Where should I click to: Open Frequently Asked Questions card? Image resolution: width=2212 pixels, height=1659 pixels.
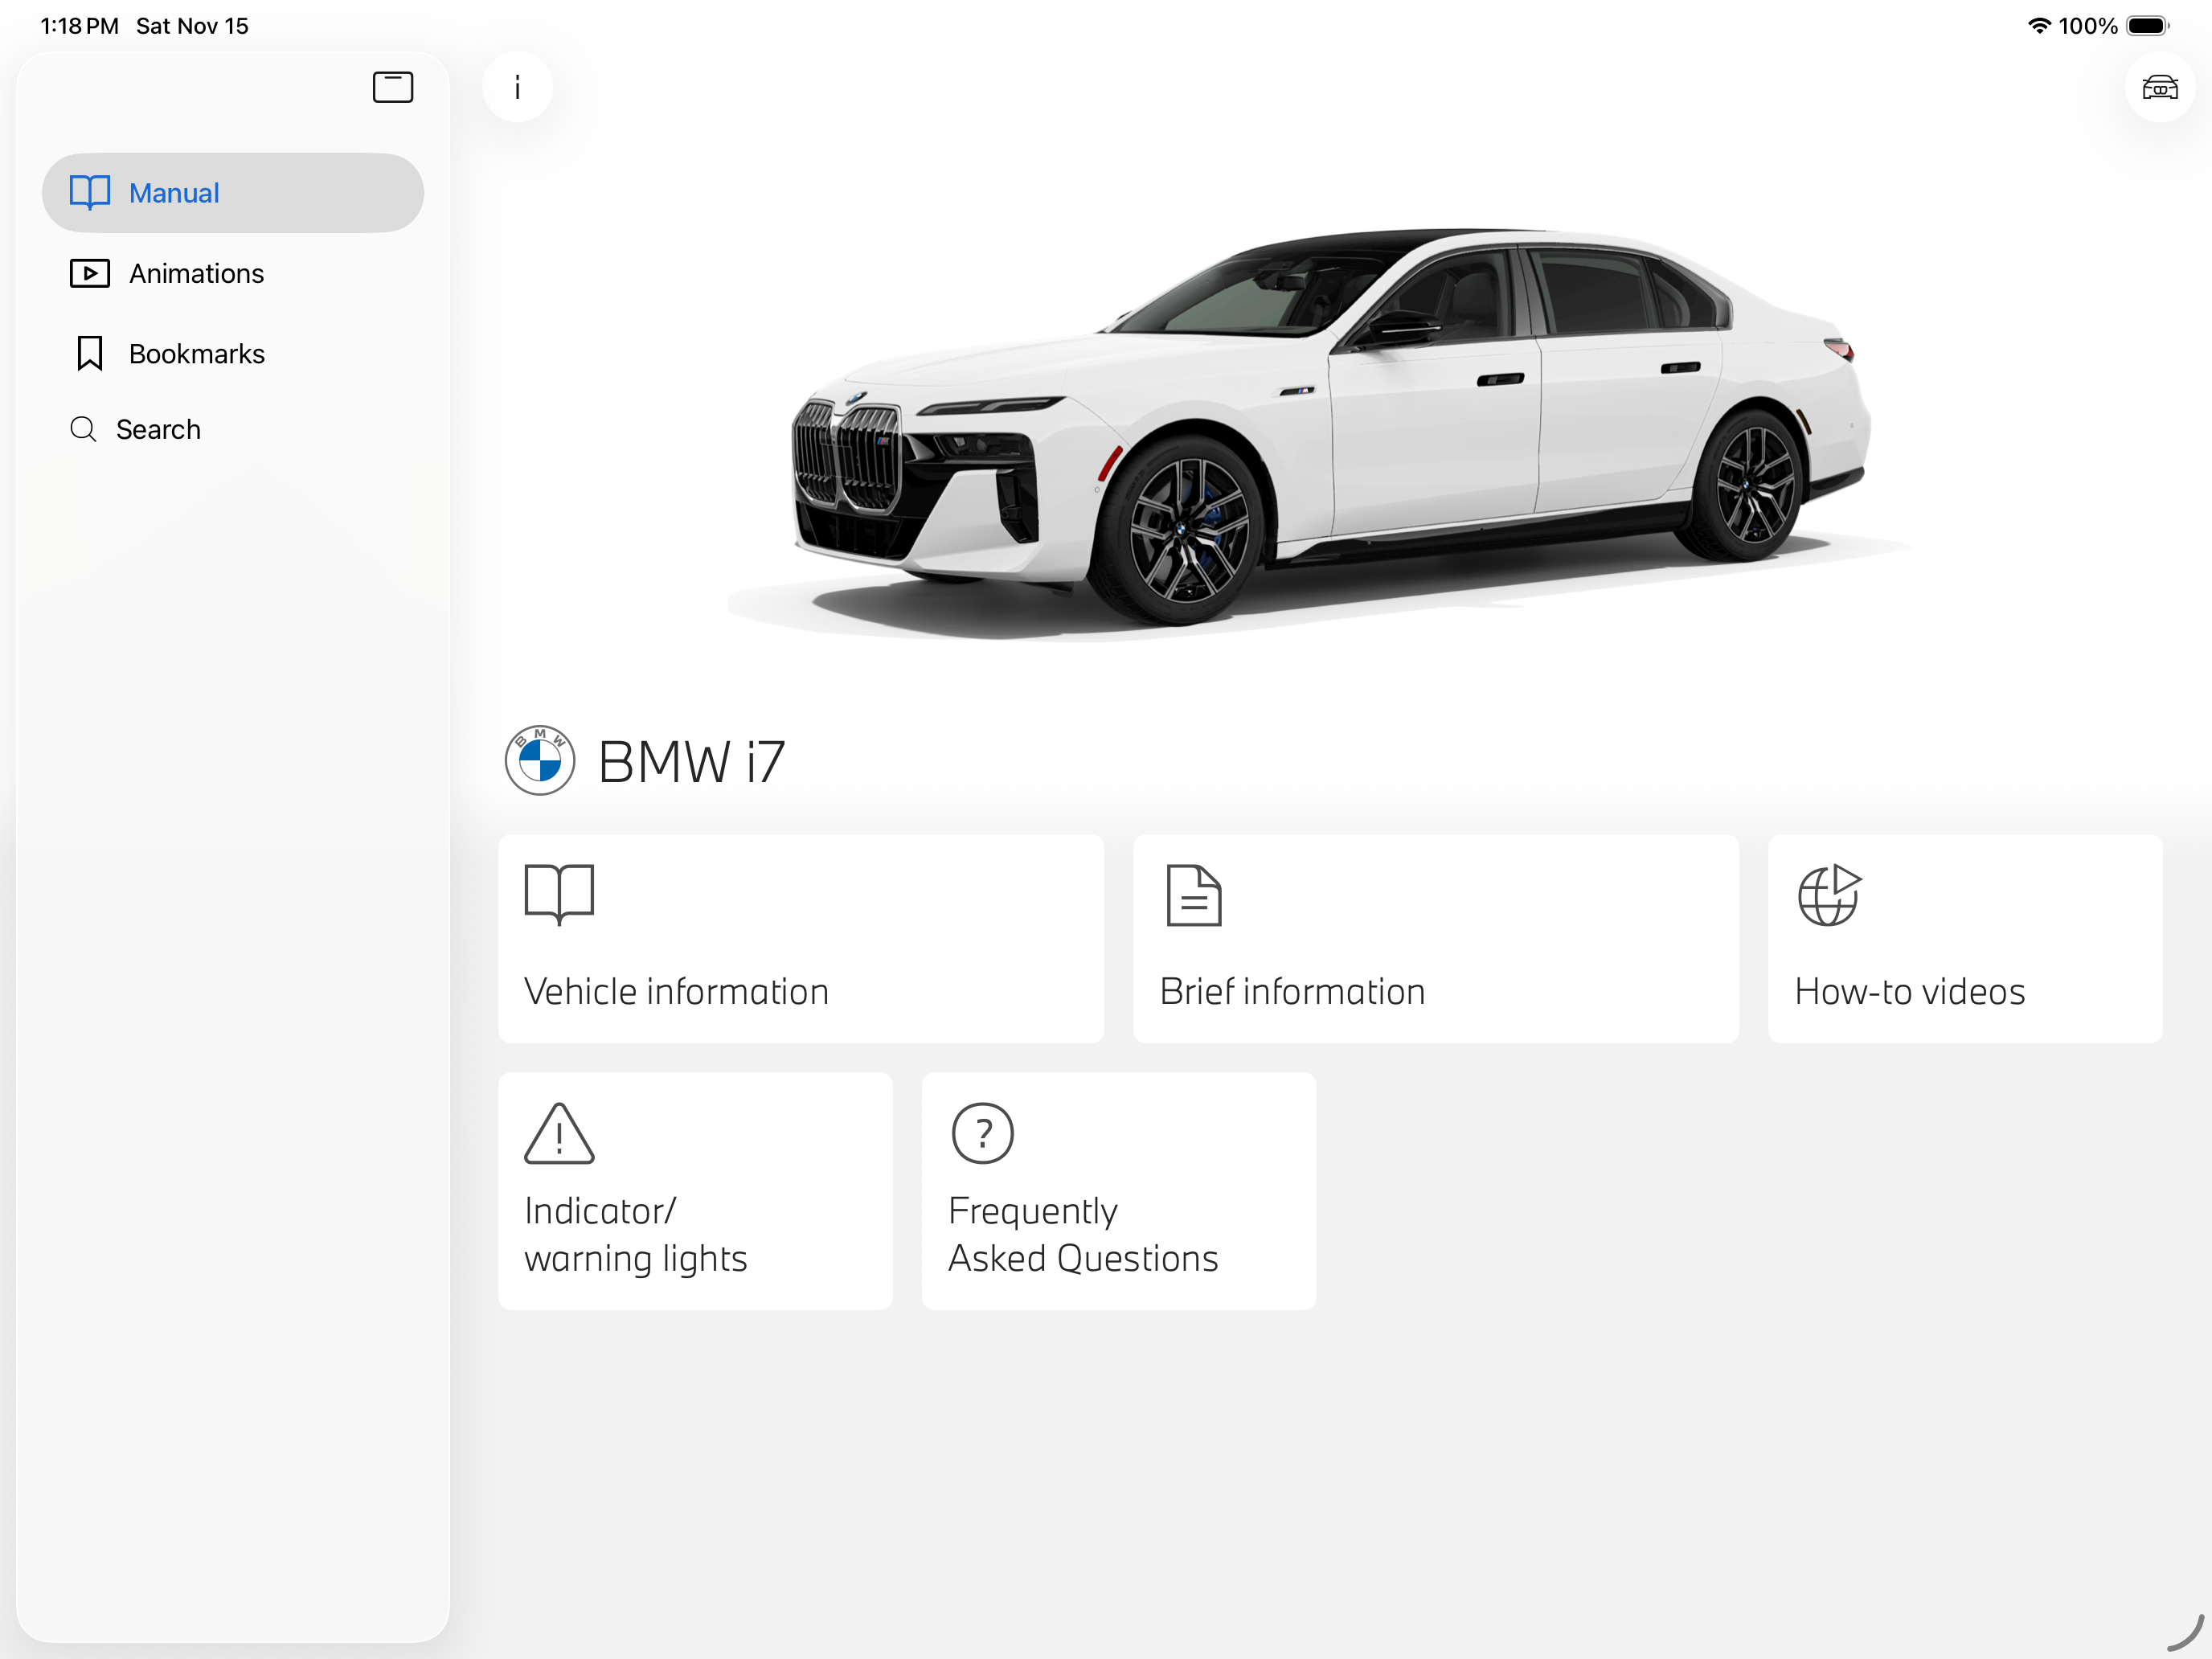(x=1118, y=1190)
